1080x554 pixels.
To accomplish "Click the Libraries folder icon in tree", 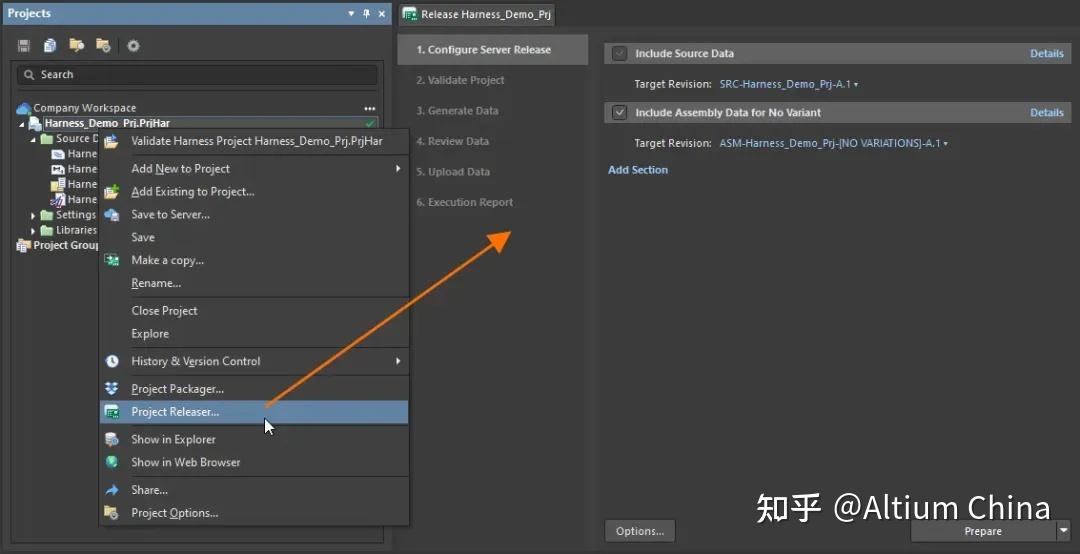I will (47, 230).
